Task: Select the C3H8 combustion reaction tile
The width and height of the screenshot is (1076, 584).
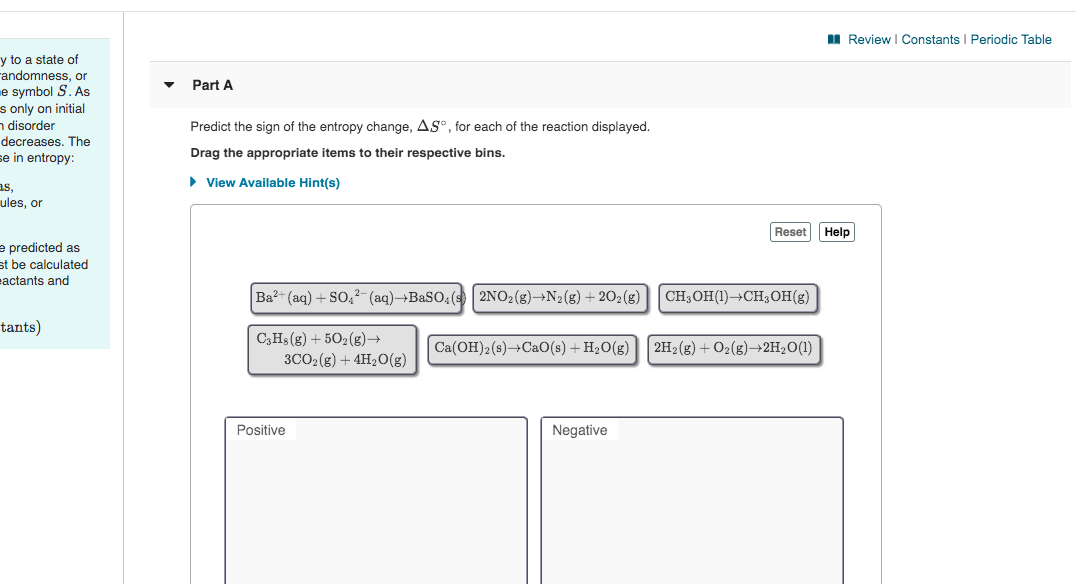Action: (x=331, y=350)
